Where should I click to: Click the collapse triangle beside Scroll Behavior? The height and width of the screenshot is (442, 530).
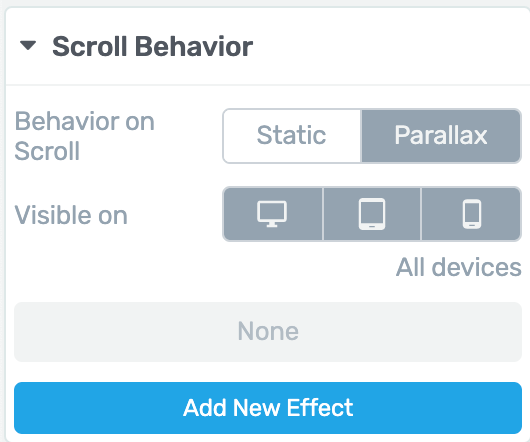(x=28, y=45)
